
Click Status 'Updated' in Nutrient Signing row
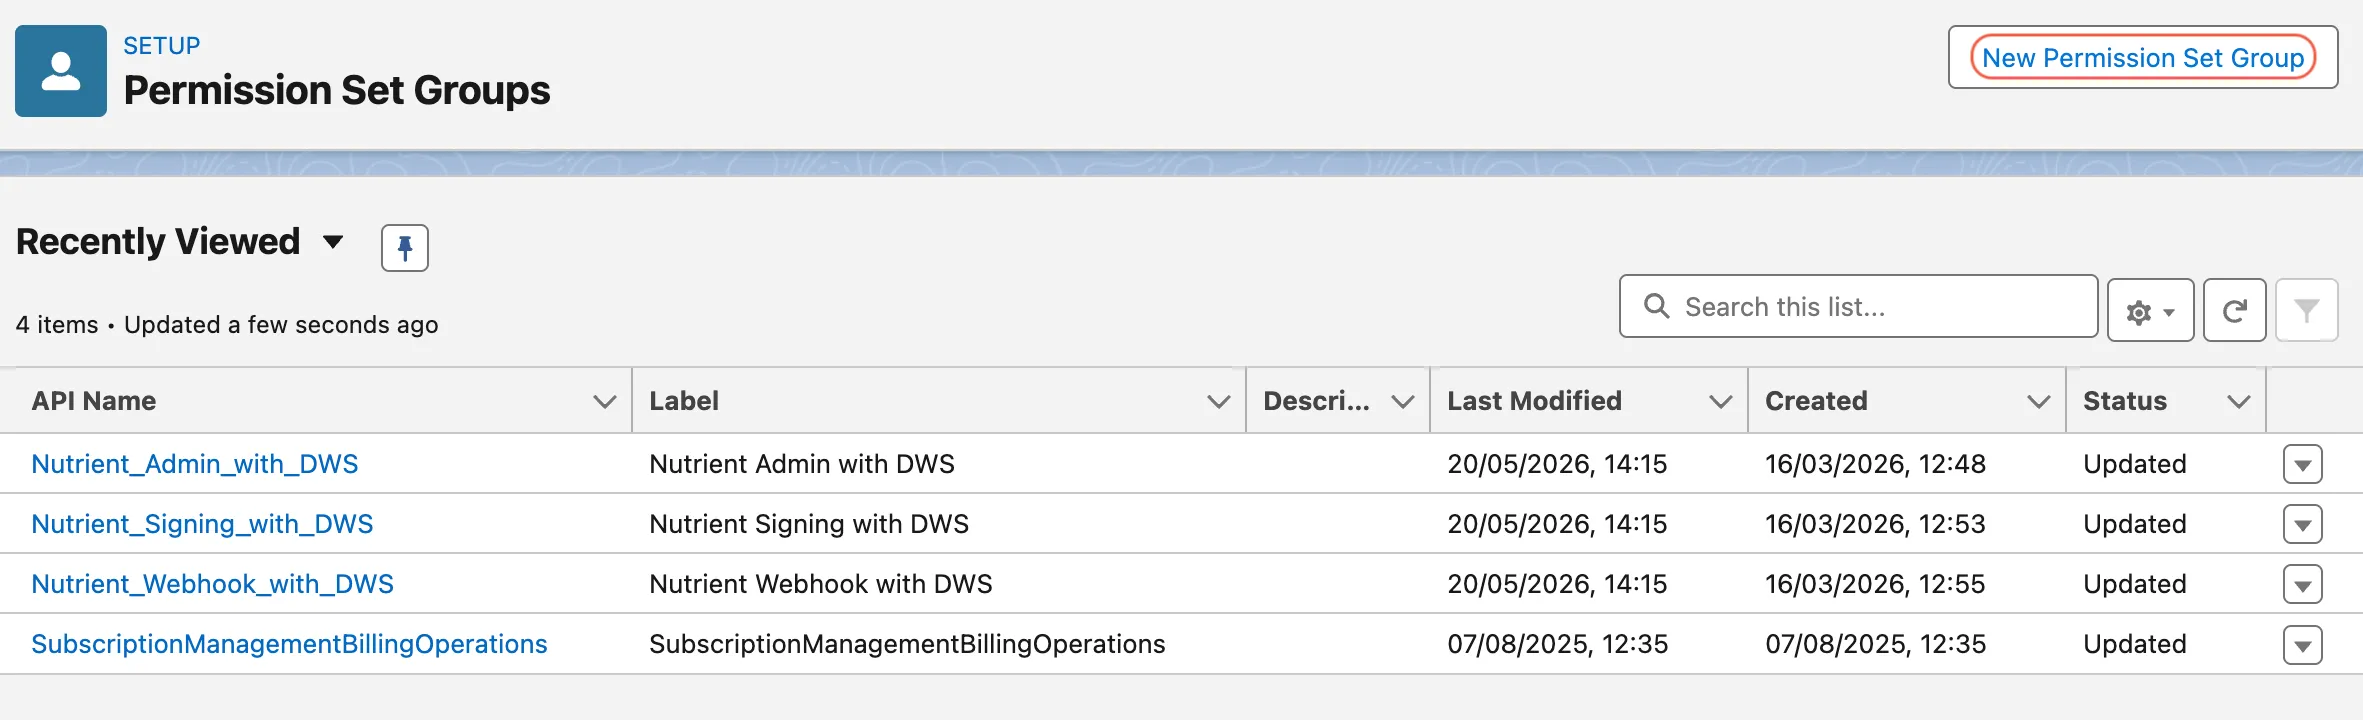coord(2135,524)
